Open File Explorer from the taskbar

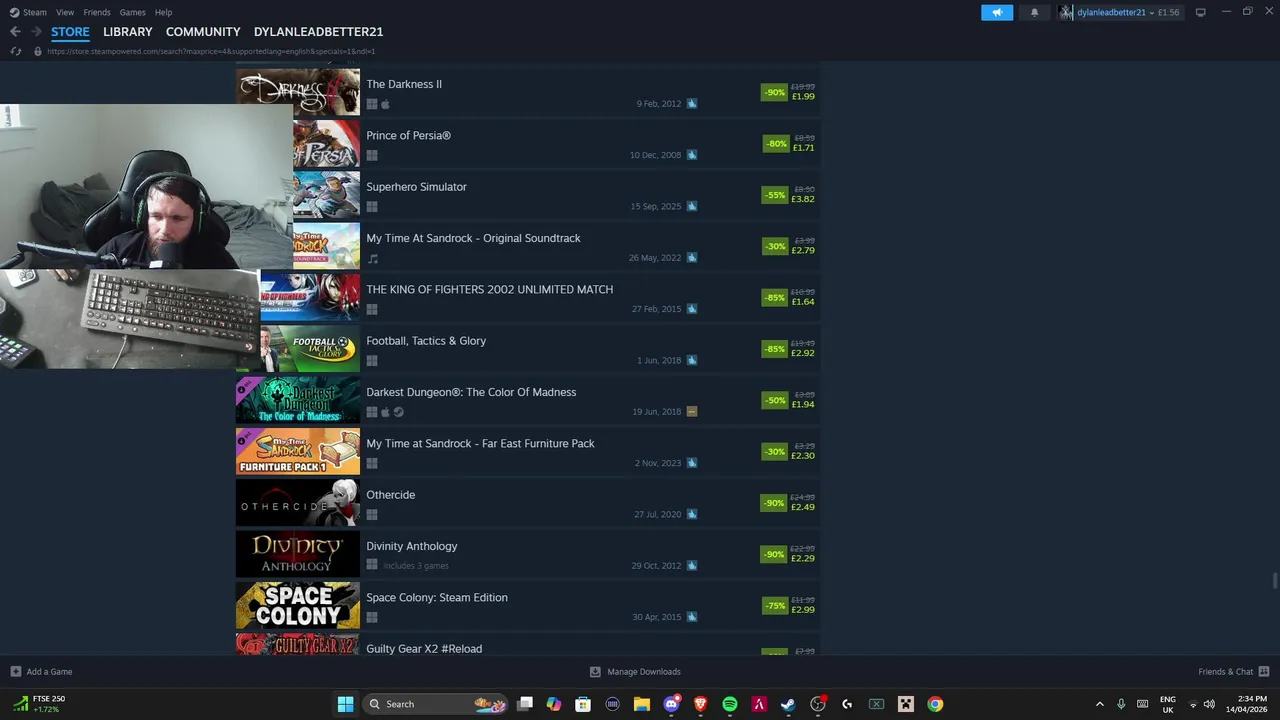point(642,704)
